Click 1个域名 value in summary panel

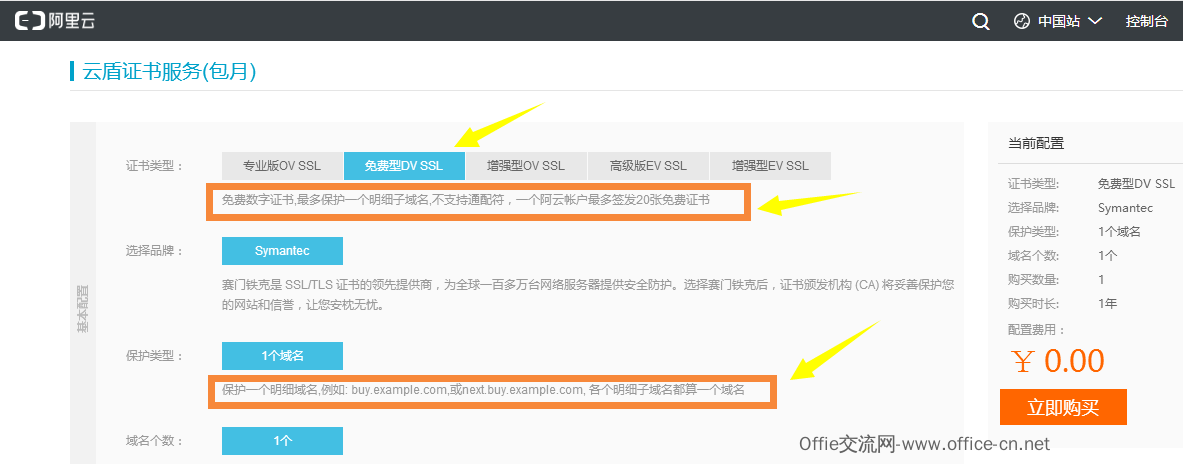[x=1119, y=232]
